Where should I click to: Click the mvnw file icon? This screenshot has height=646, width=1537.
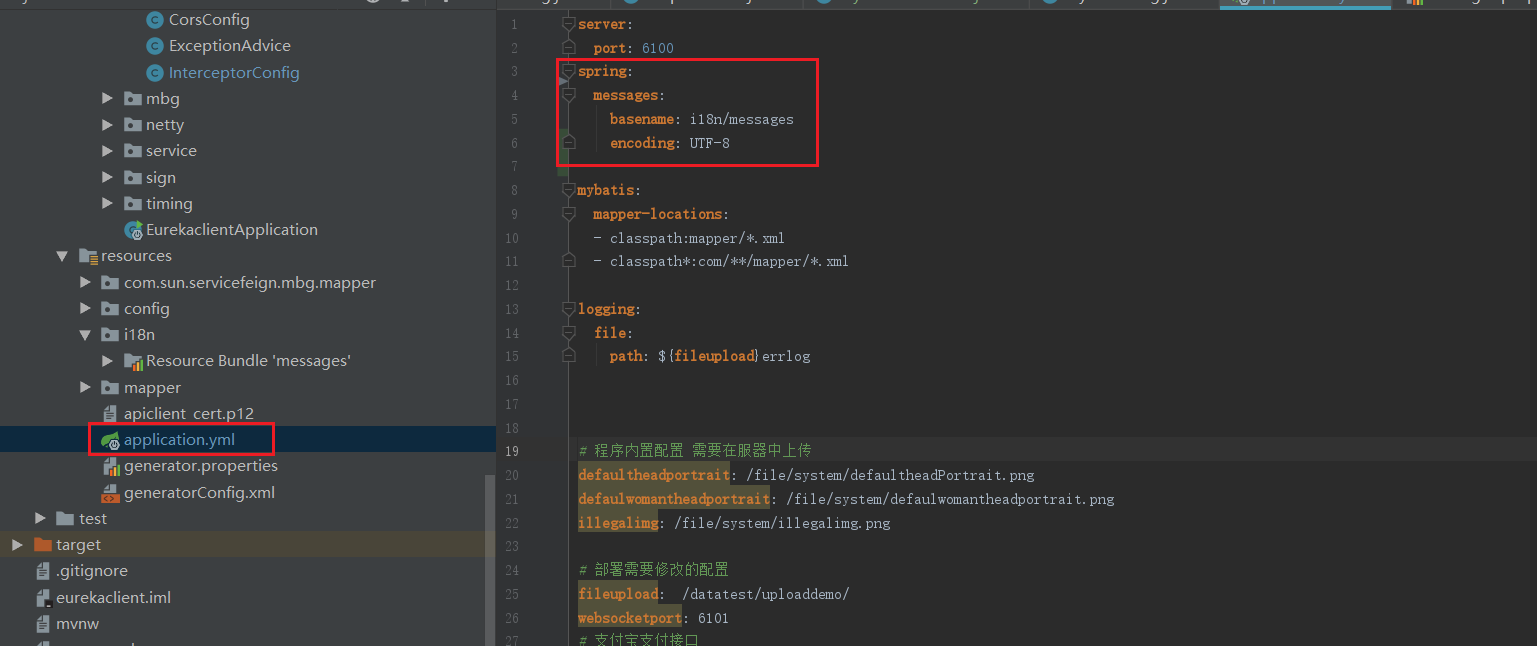(42, 624)
